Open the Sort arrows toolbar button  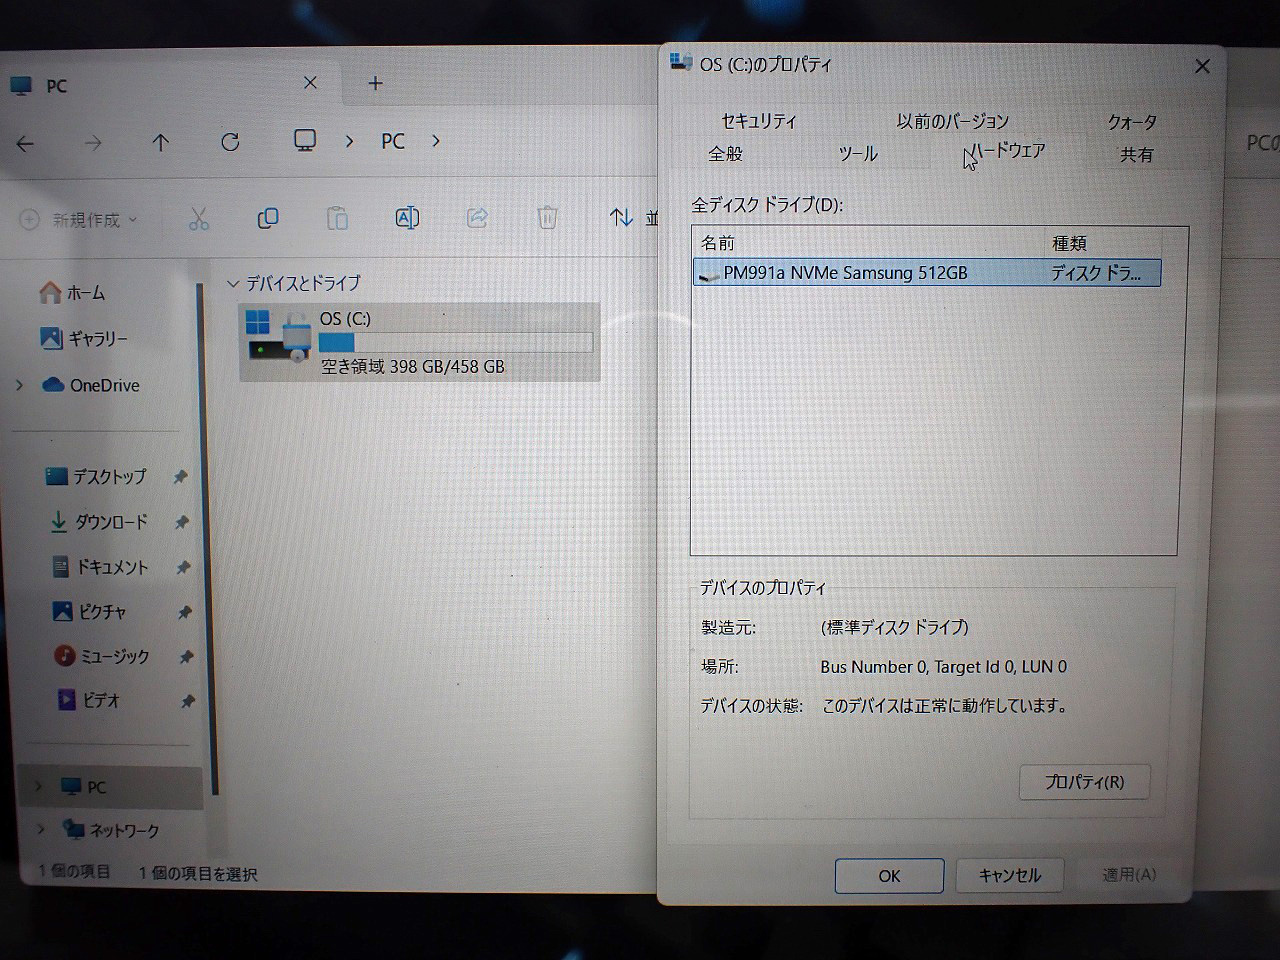pyautogui.click(x=622, y=217)
